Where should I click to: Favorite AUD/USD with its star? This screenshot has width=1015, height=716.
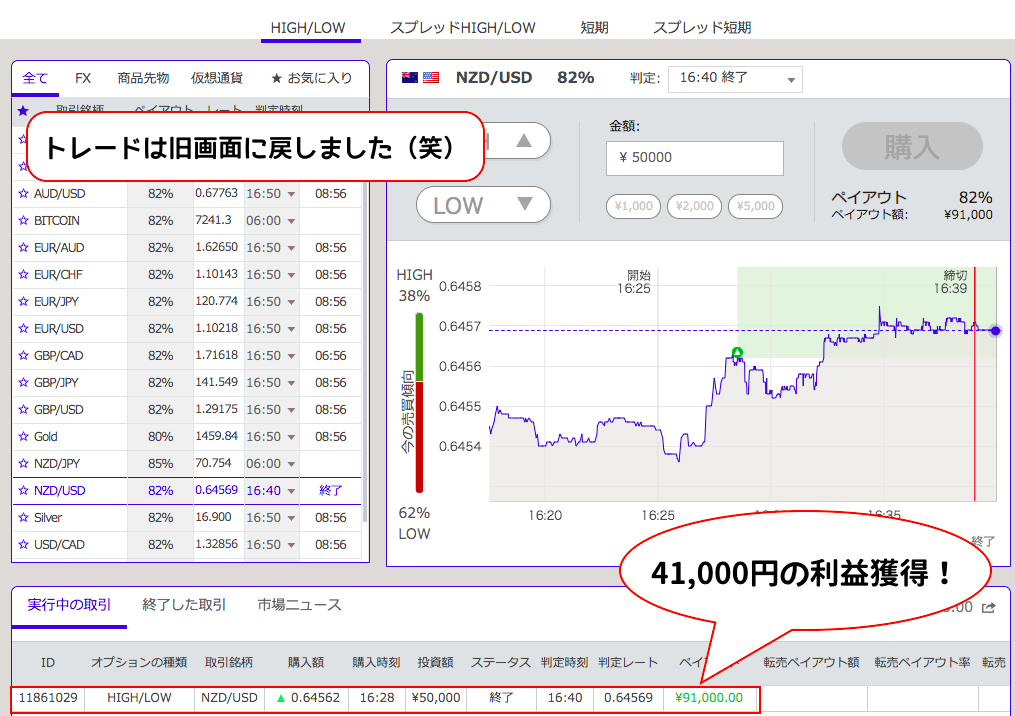pyautogui.click(x=23, y=193)
